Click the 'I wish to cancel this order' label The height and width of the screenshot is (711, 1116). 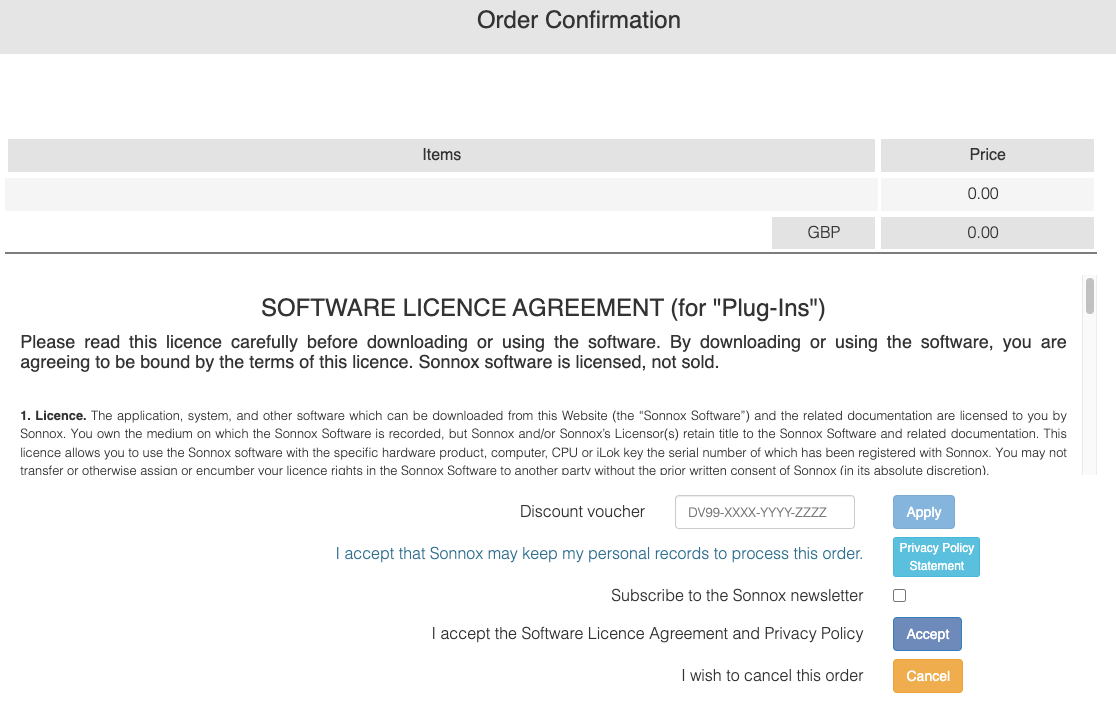click(772, 675)
